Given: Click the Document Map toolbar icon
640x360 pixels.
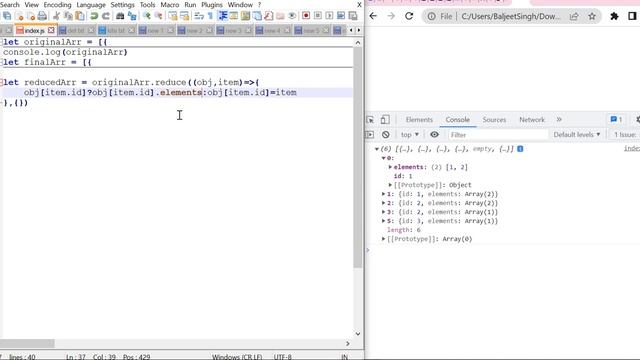Looking at the screenshot, I should (245, 16).
